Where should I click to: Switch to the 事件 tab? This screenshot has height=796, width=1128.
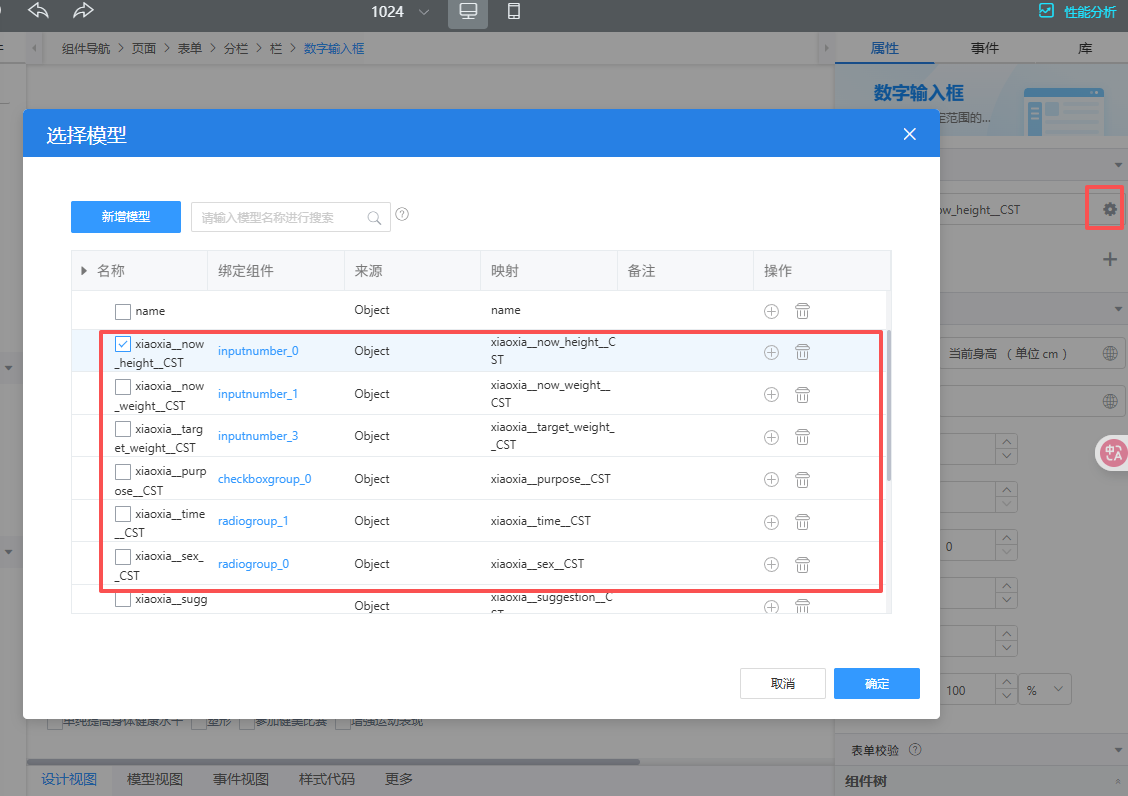point(984,48)
